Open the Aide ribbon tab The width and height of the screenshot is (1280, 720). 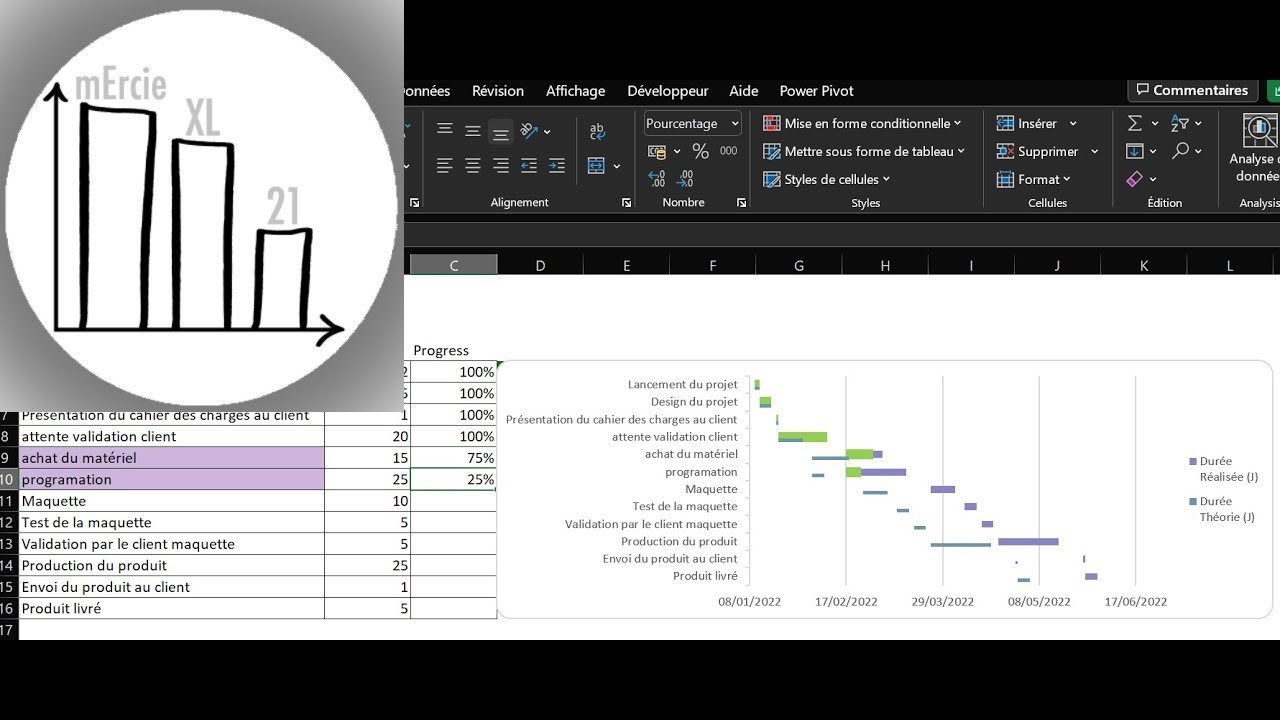point(744,90)
